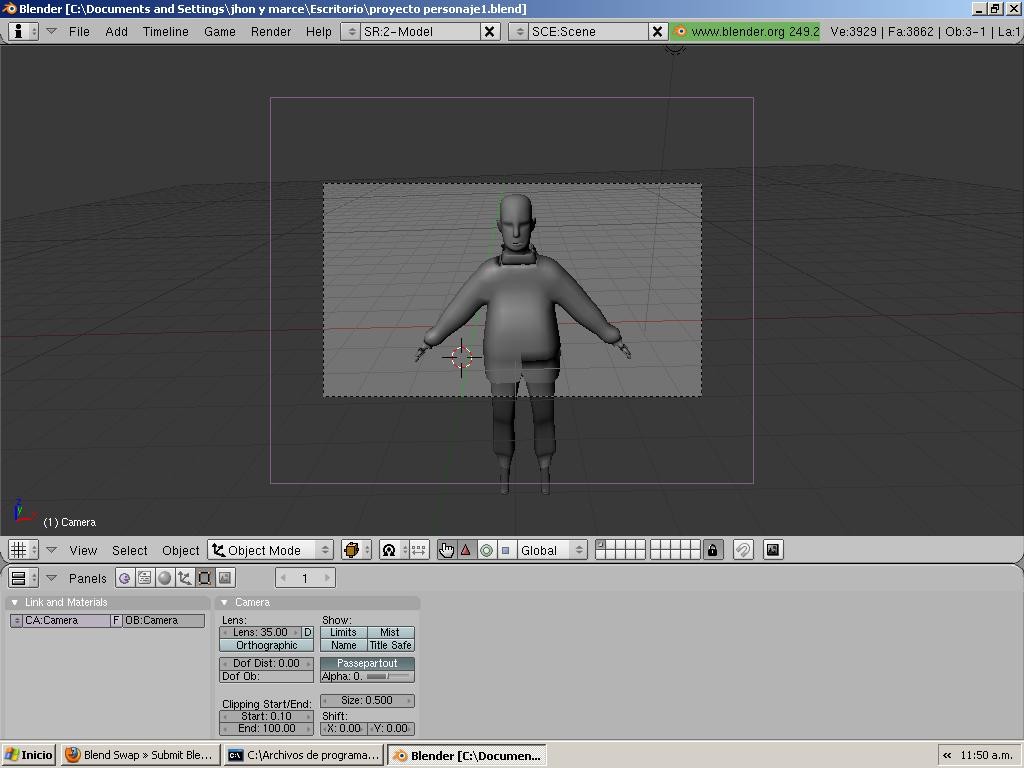Screen dimensions: 1024x768
Task: Open the Scene buttons panel
Action: pos(225,577)
